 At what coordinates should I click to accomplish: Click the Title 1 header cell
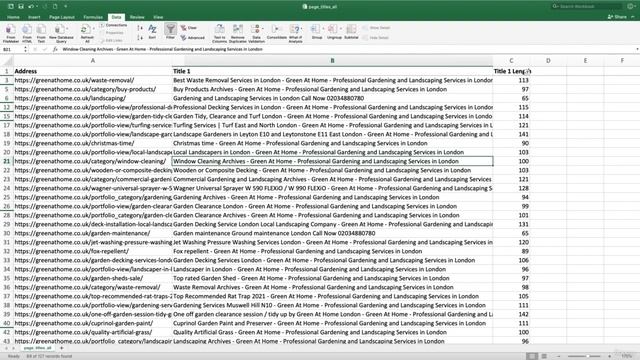point(332,71)
